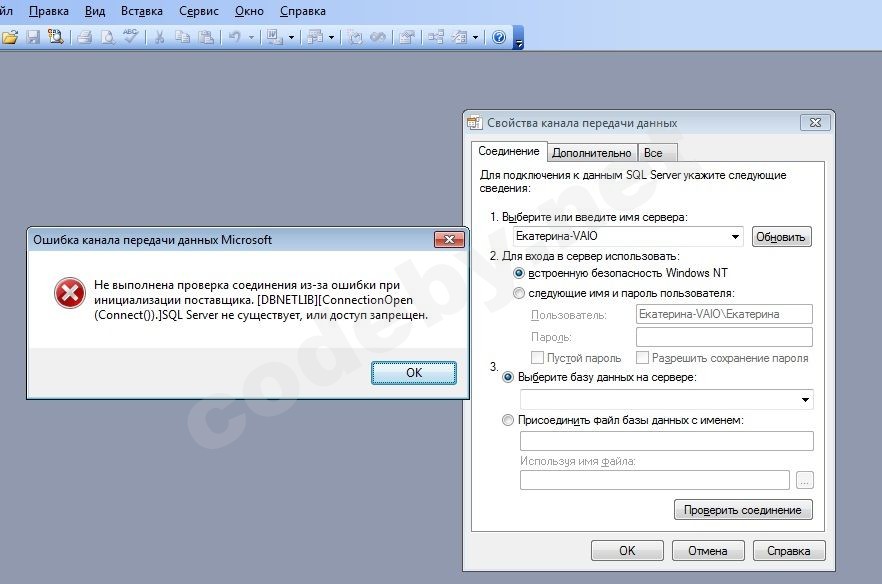Screen dimensions: 882x584
Task: Check the 'Пустой пароль' checkbox
Action: coord(537,358)
